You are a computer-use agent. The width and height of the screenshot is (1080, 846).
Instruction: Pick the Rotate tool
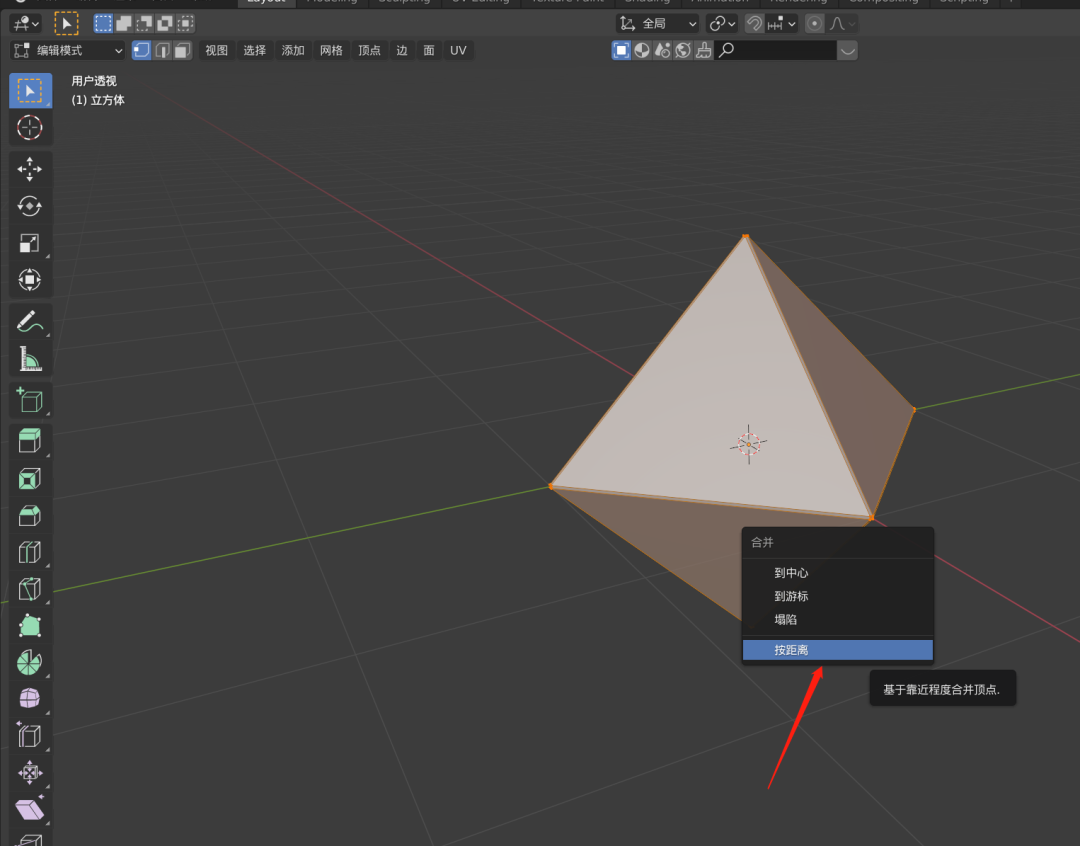30,206
